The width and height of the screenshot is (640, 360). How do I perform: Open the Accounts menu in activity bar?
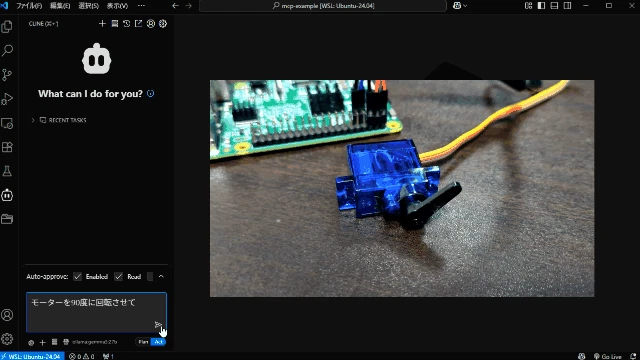[7, 315]
